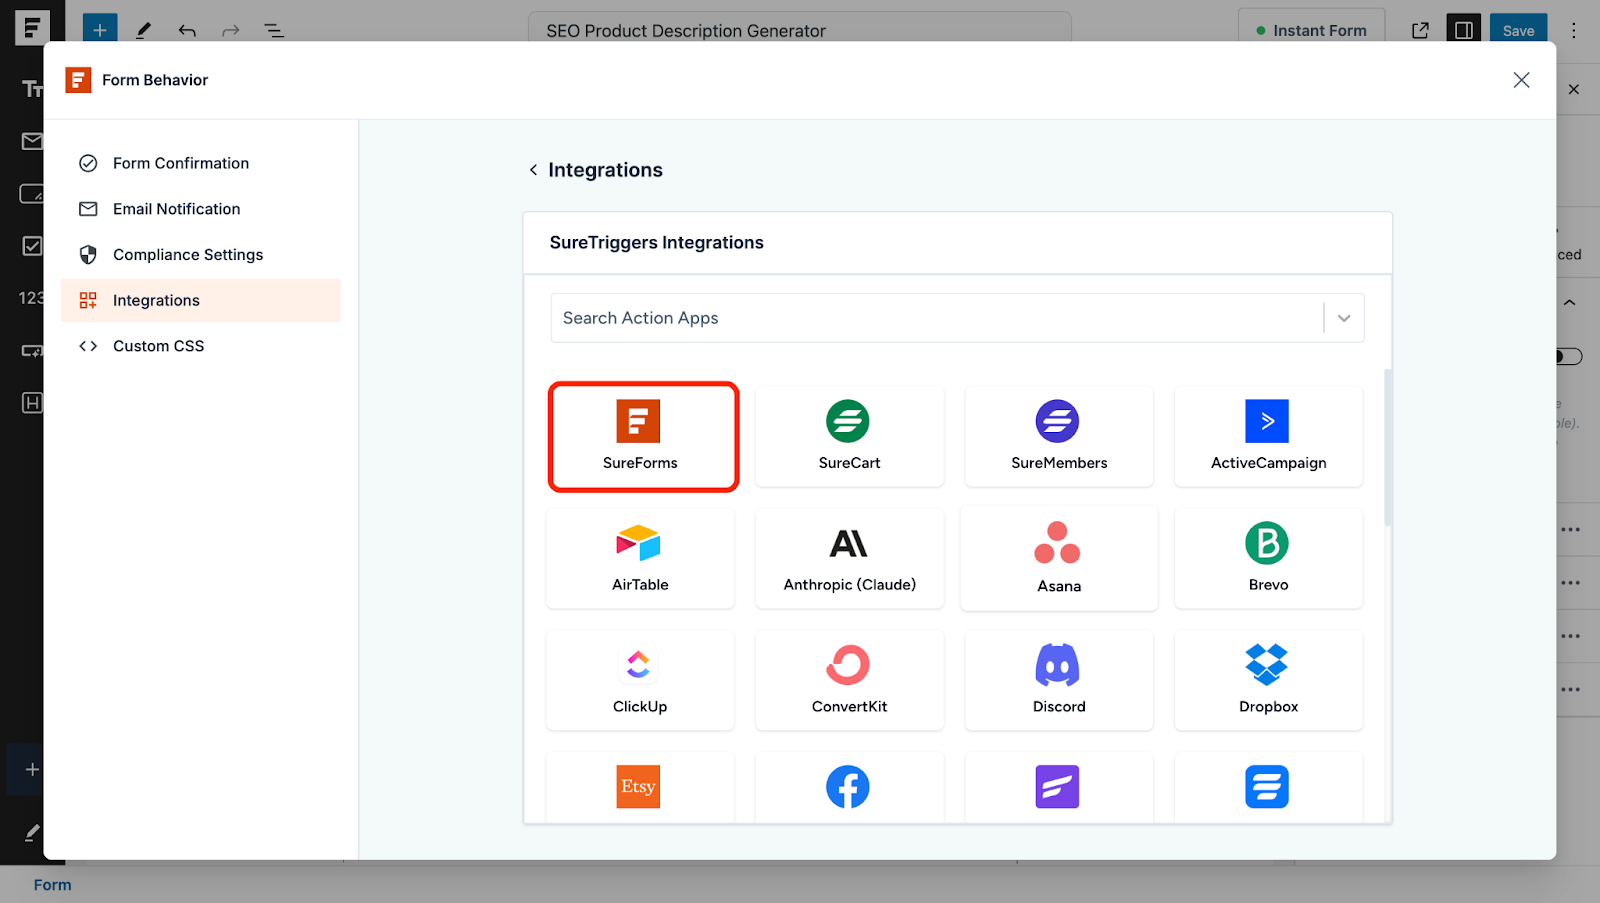Click the block inserter plus icon
This screenshot has height=903, width=1600.
99,29
